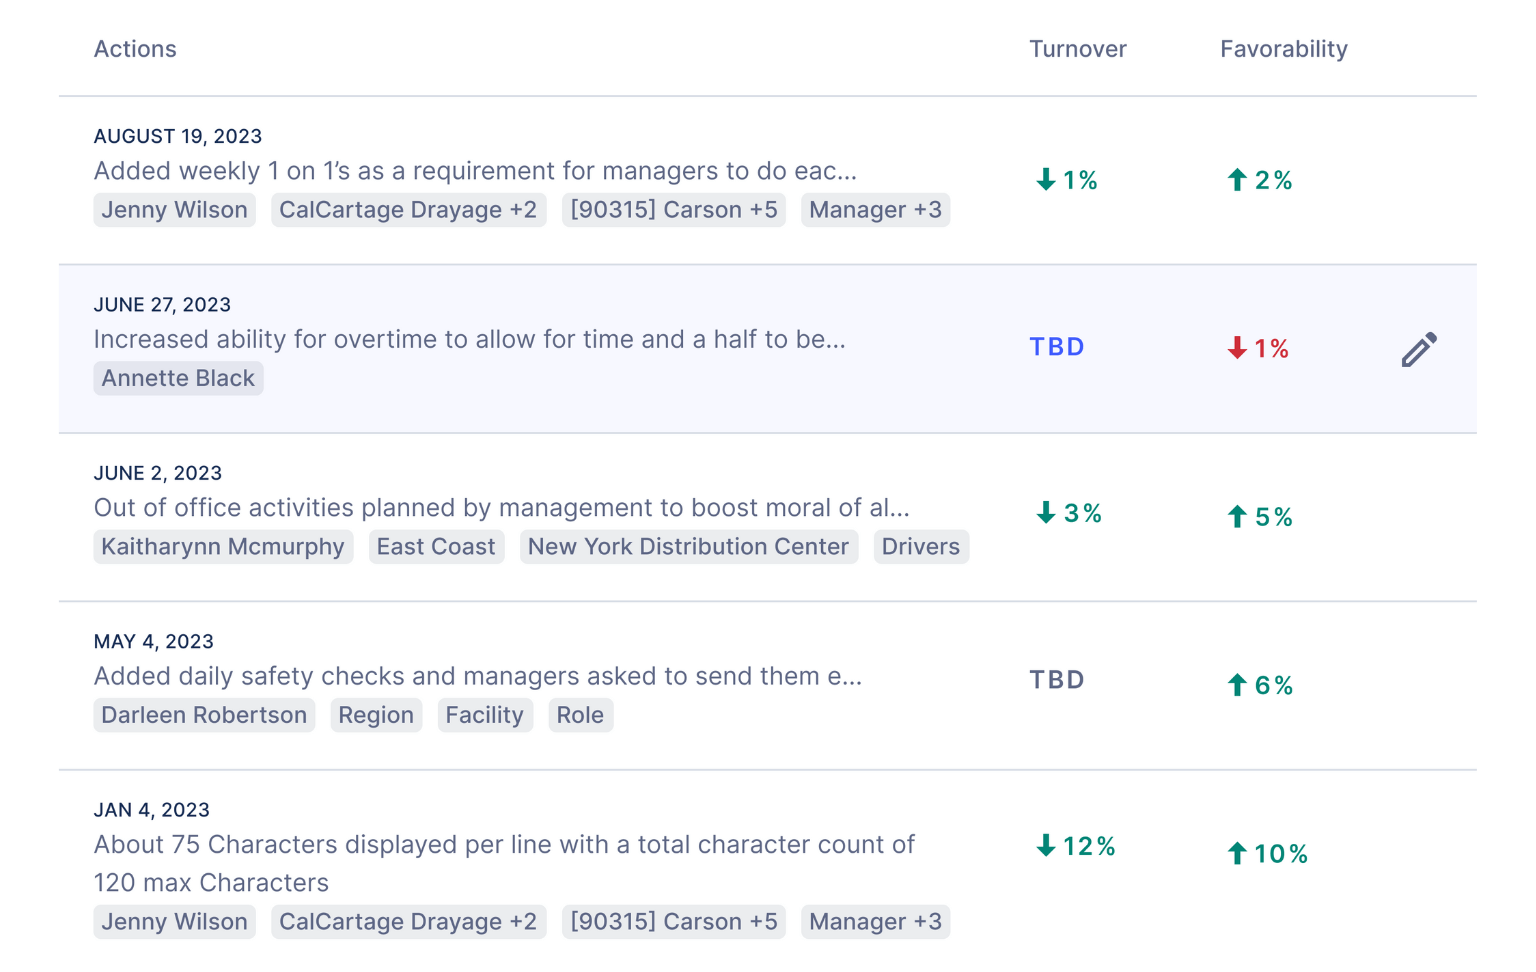Click the green up arrow next to 10% favorability
Screen dimensions: 1536x972
(1236, 853)
